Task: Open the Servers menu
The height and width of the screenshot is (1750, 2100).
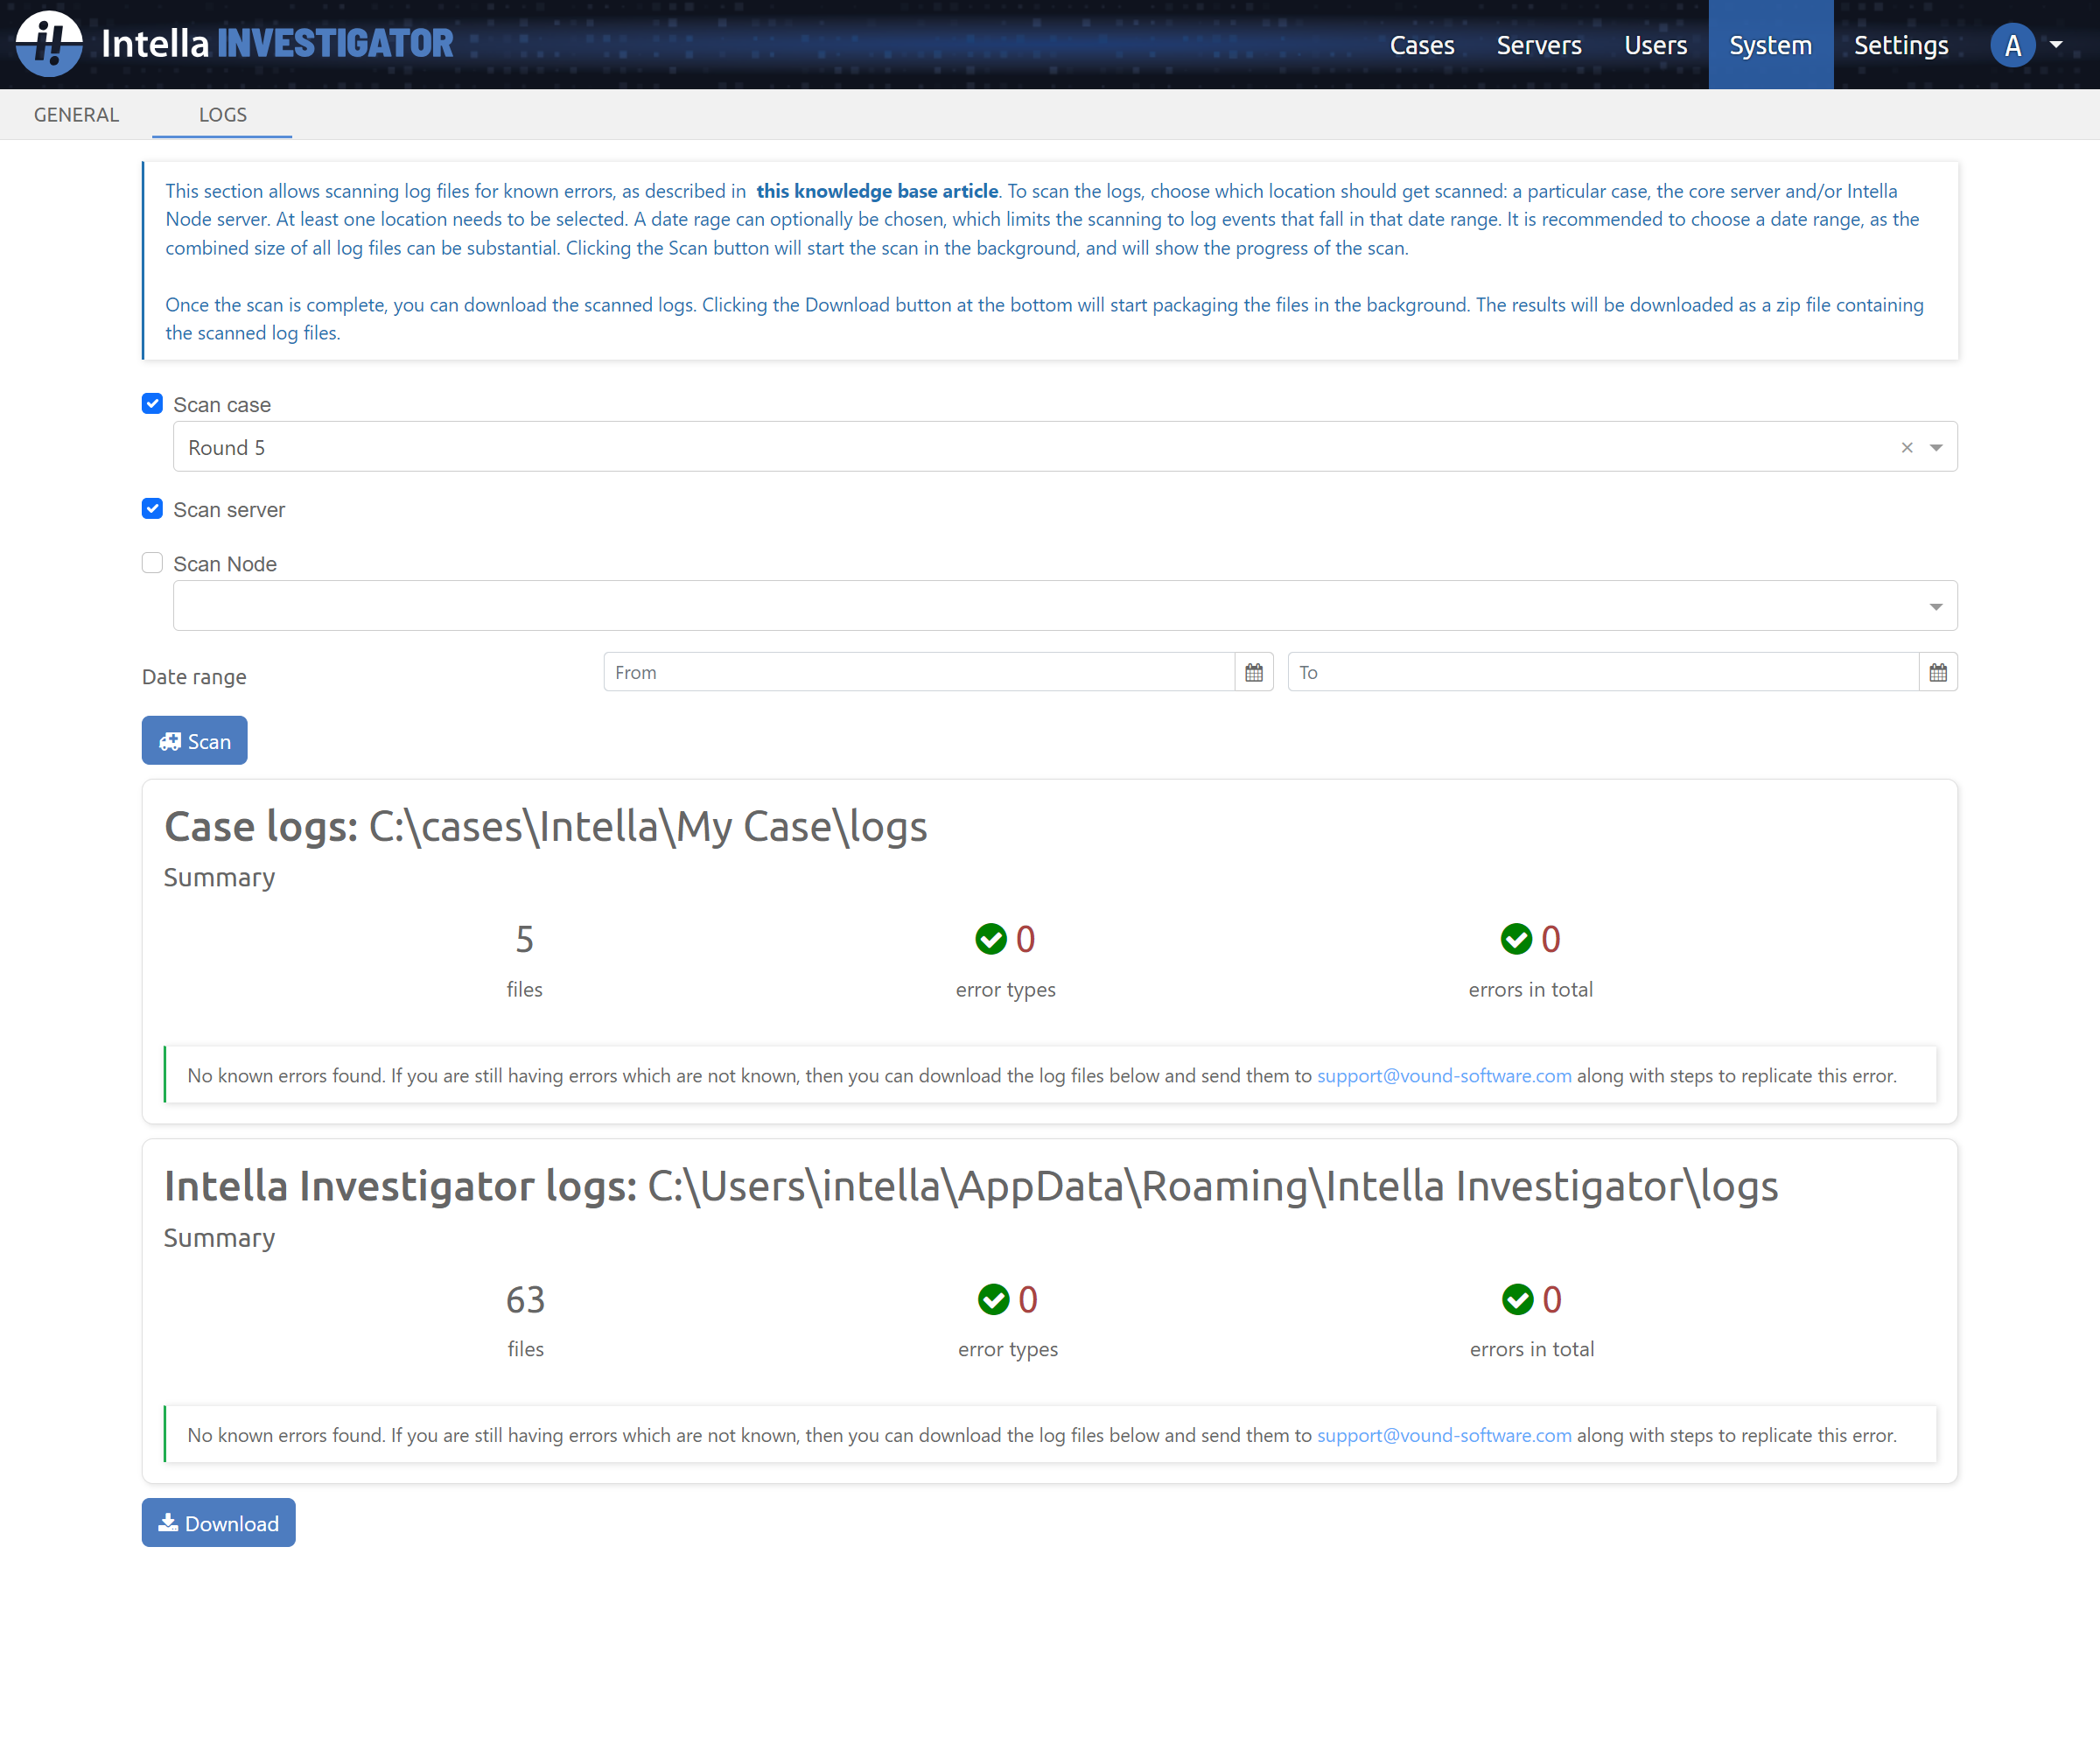Action: pos(1538,45)
